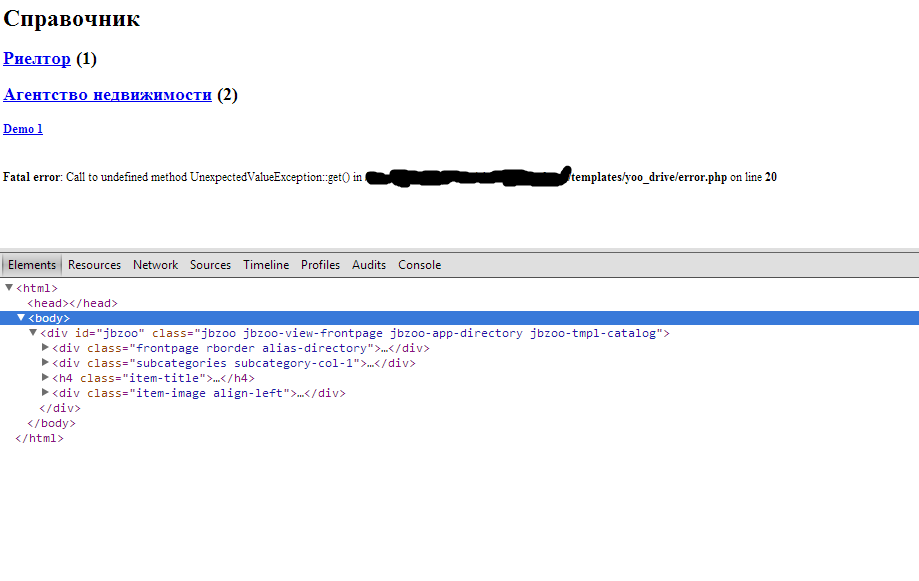The width and height of the screenshot is (919, 581).
Task: Open the Resources tab
Action: point(94,265)
